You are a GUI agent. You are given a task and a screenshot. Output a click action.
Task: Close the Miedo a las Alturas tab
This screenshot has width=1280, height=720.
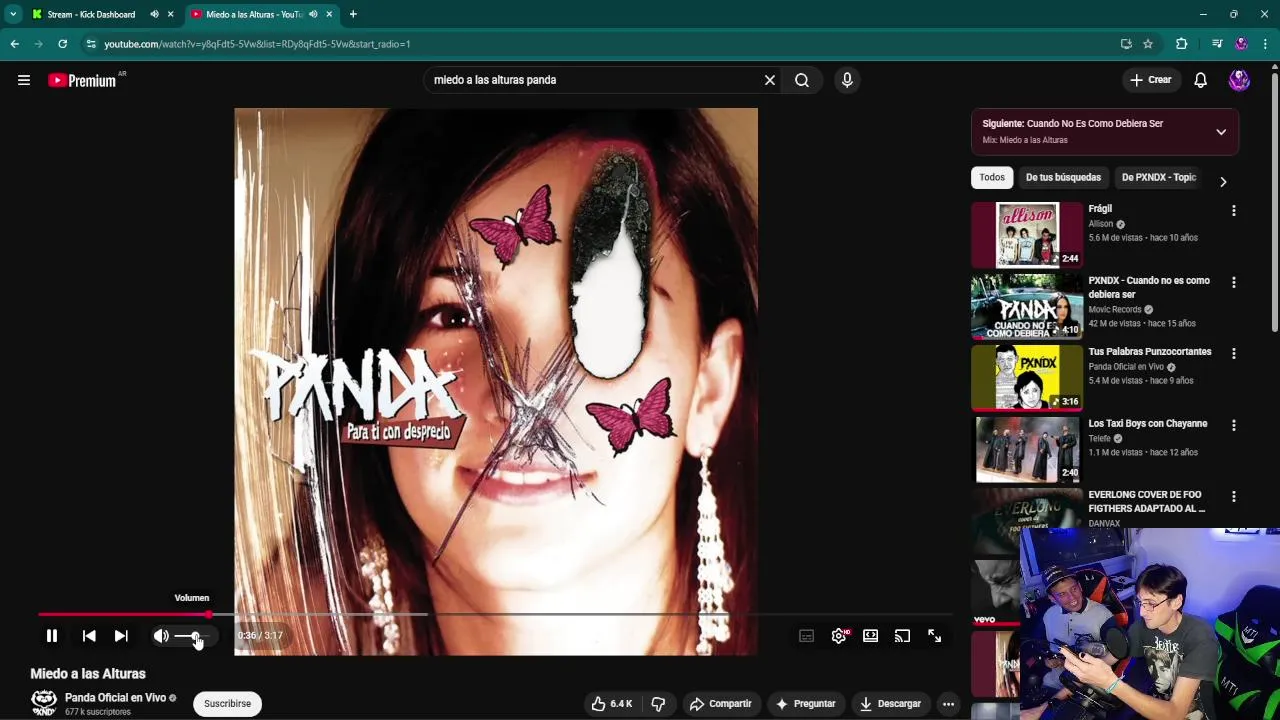coord(330,15)
